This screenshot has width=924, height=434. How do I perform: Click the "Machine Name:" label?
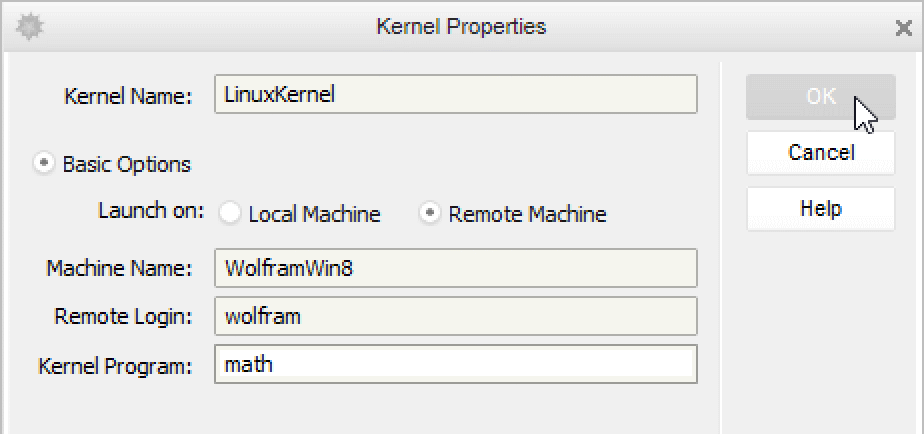pos(118,269)
